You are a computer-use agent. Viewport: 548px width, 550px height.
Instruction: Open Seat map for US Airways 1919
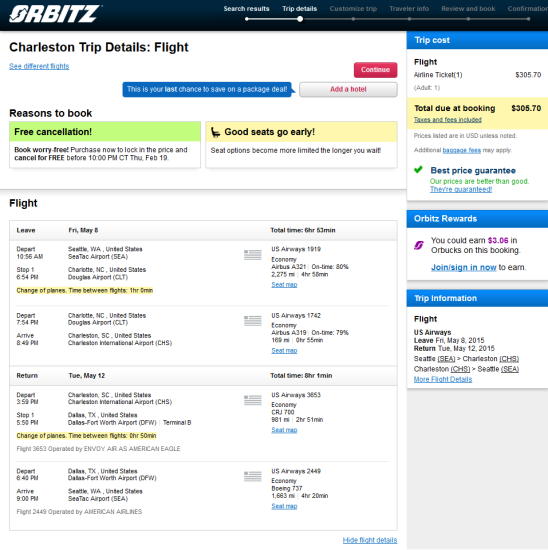(x=284, y=284)
